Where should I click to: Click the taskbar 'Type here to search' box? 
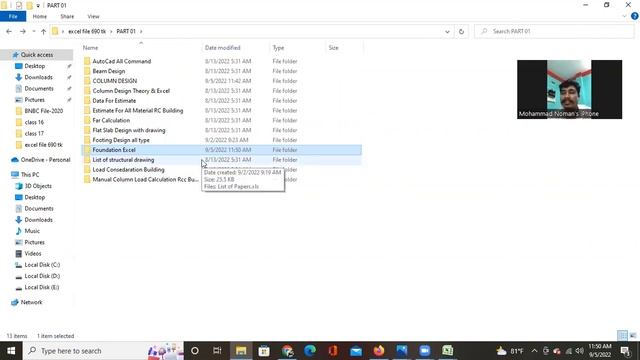pos(103,351)
